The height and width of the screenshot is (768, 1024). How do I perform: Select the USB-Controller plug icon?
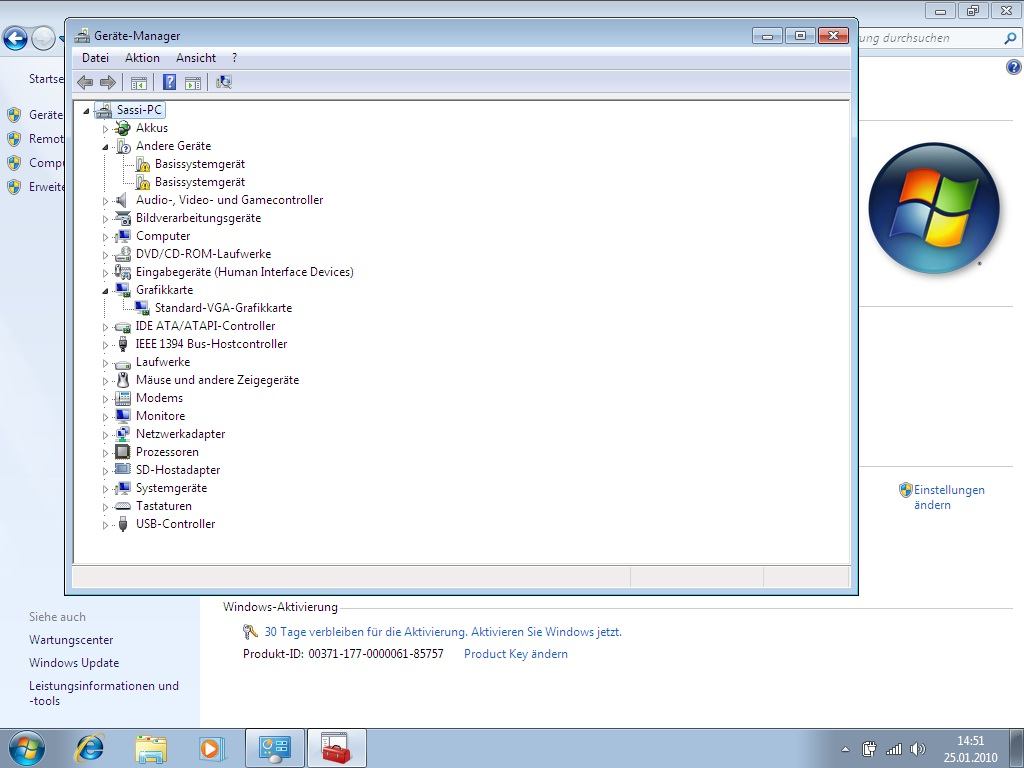122,524
